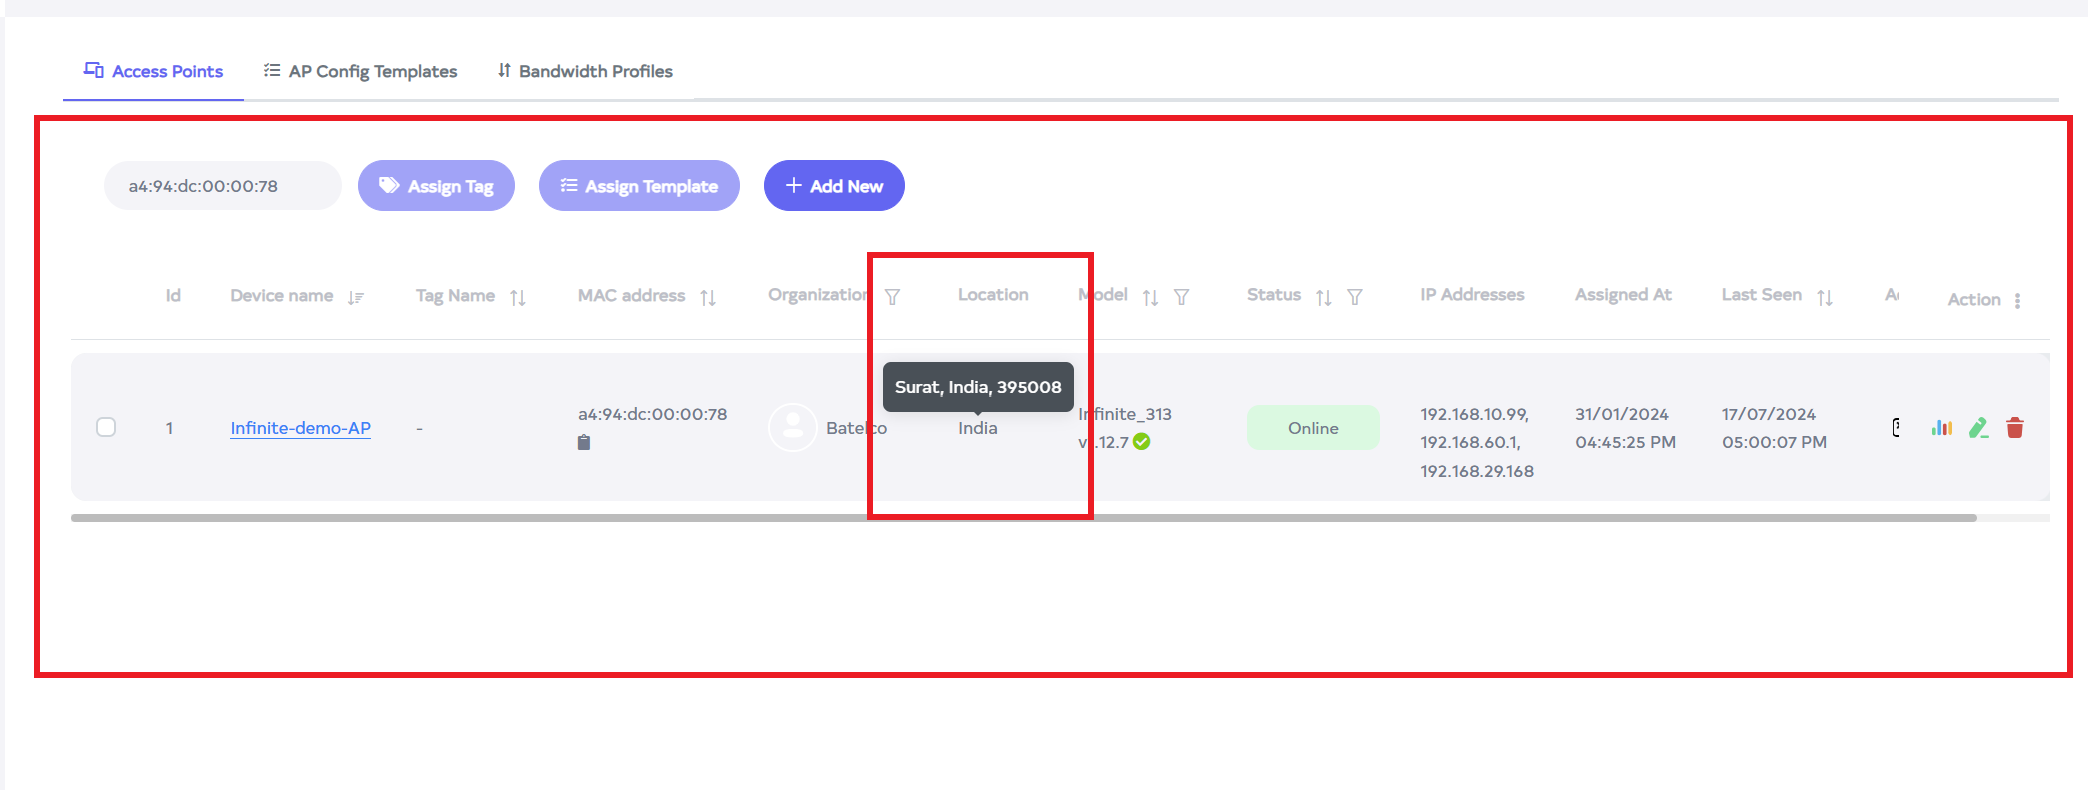Click the MAC address search field
The height and width of the screenshot is (790, 2088).
pyautogui.click(x=222, y=186)
